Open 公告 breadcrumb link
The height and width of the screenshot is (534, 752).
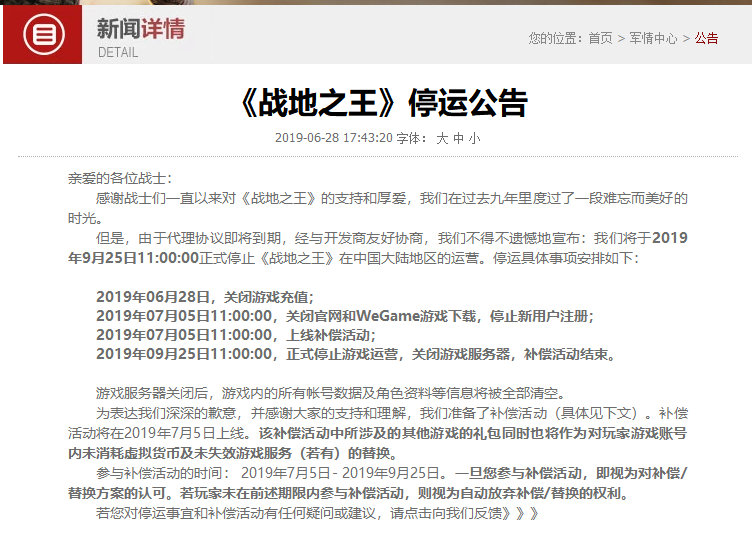(x=706, y=38)
